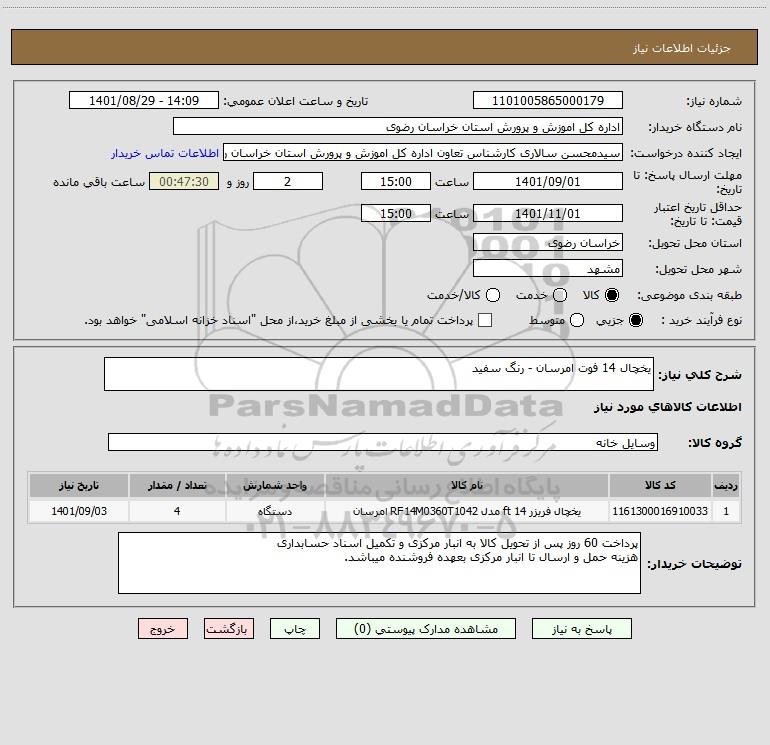
Task: Click the remaining time field 00:47:30
Action: pyautogui.click(x=184, y=182)
